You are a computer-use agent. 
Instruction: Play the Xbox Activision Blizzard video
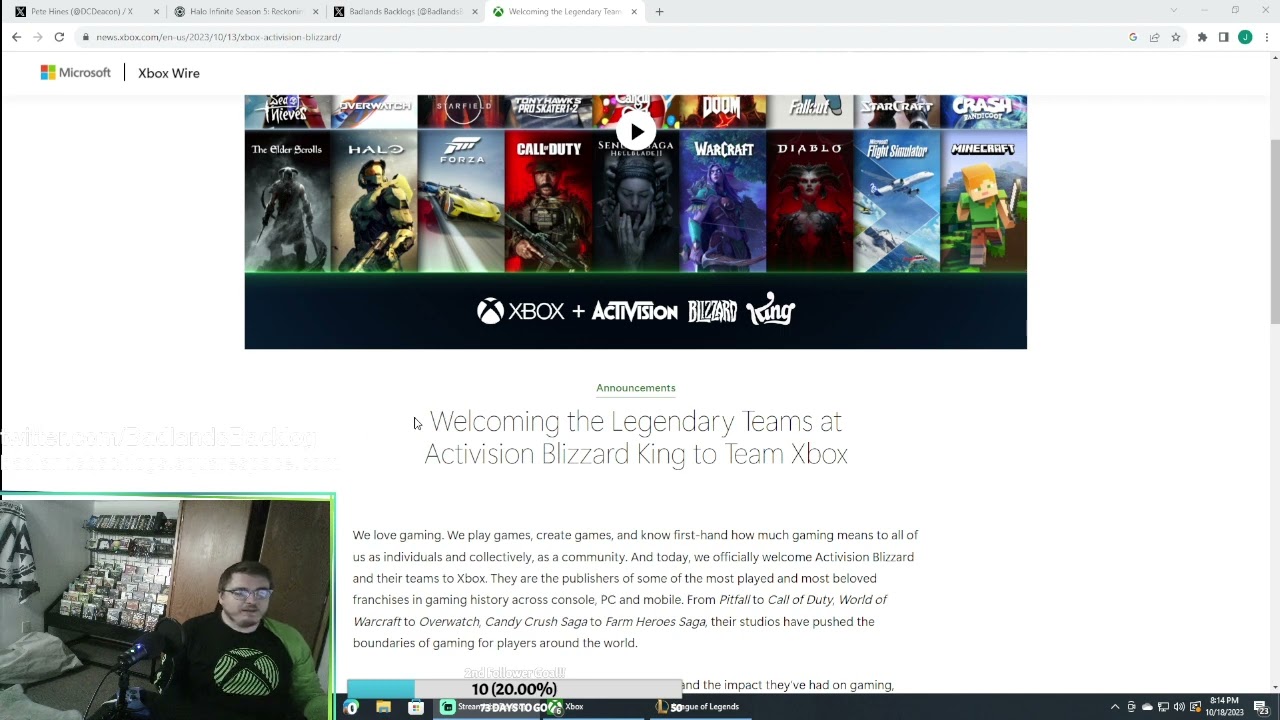click(x=636, y=132)
